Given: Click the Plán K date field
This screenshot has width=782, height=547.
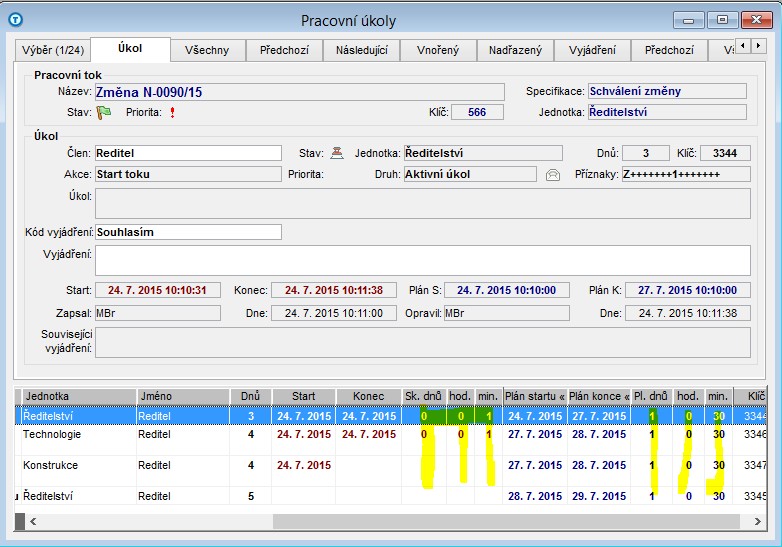Looking at the screenshot, I should (688, 290).
